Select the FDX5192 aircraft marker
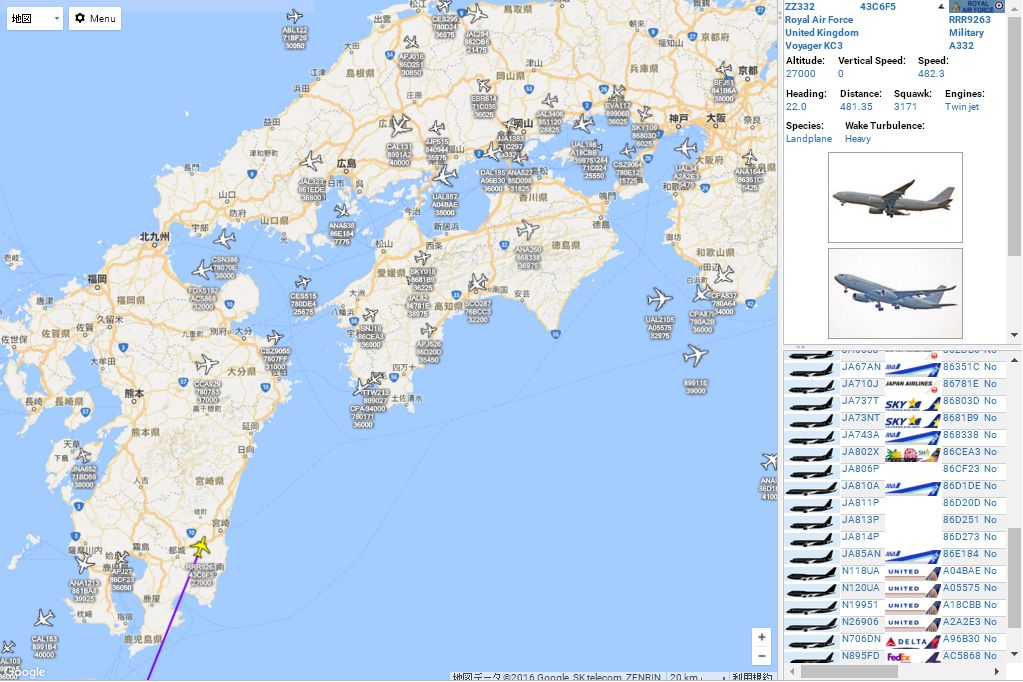The width and height of the screenshot is (1023, 682). click(x=202, y=270)
